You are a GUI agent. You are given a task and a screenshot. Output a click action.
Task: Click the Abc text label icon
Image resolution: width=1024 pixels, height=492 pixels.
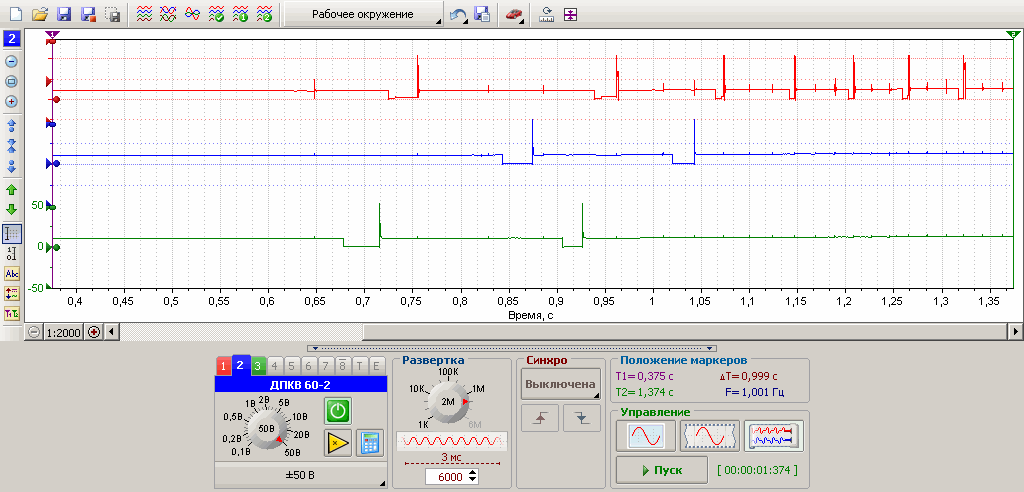coord(12,273)
